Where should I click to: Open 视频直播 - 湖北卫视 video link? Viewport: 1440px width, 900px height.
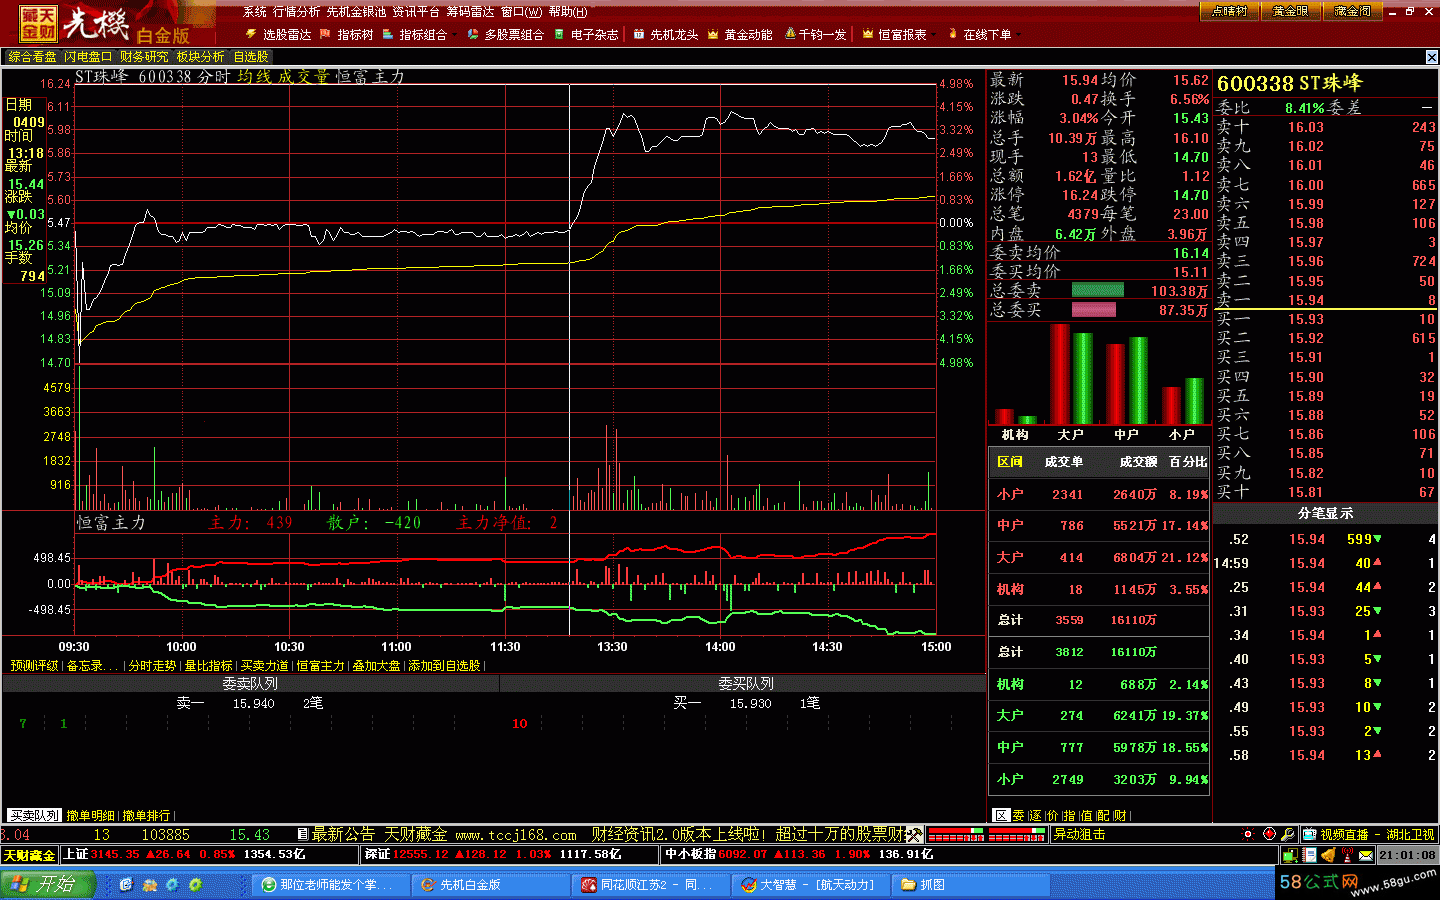1369,834
